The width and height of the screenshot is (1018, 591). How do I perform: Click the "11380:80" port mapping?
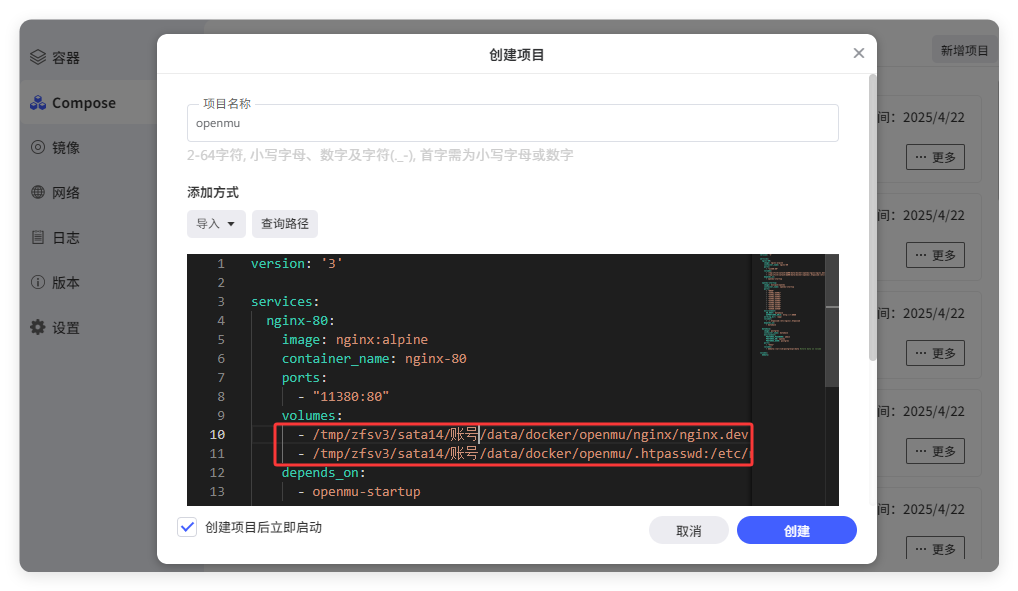(351, 396)
